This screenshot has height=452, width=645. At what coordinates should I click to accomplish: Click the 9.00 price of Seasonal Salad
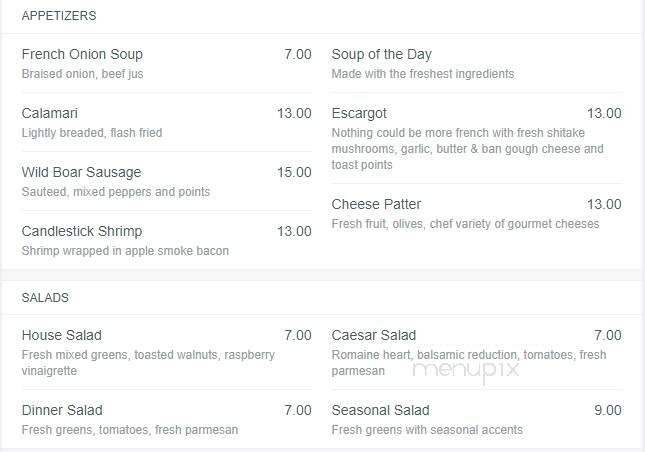(608, 410)
